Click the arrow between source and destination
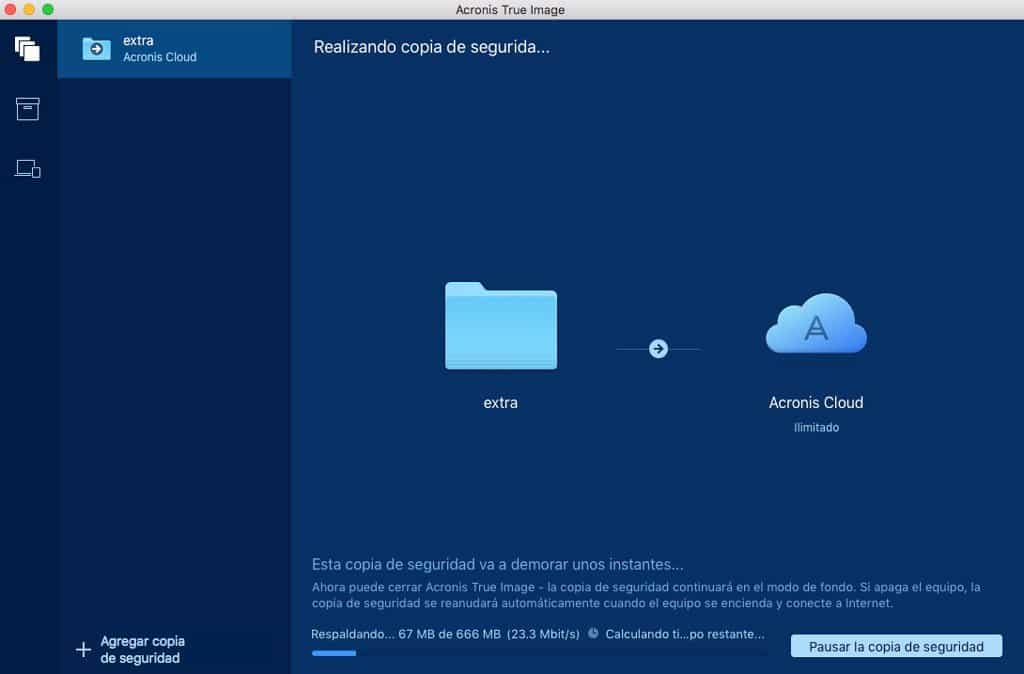The width and height of the screenshot is (1024, 674). [x=658, y=349]
